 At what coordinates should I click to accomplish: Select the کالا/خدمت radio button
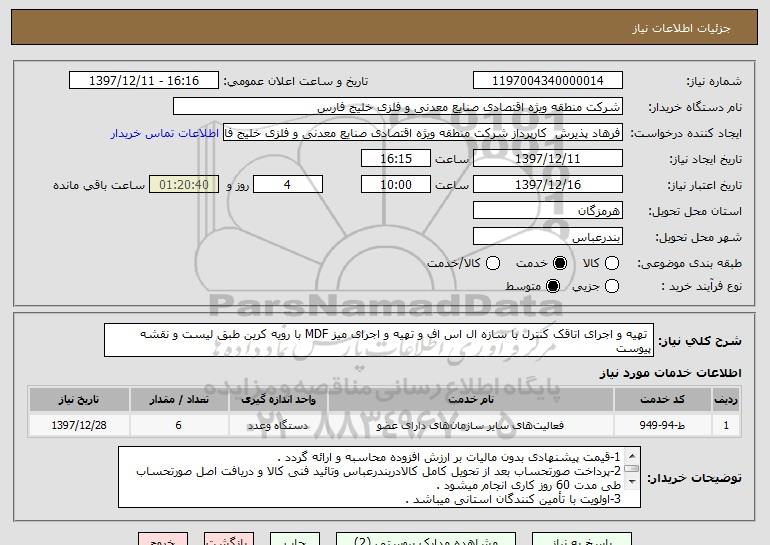tap(493, 263)
